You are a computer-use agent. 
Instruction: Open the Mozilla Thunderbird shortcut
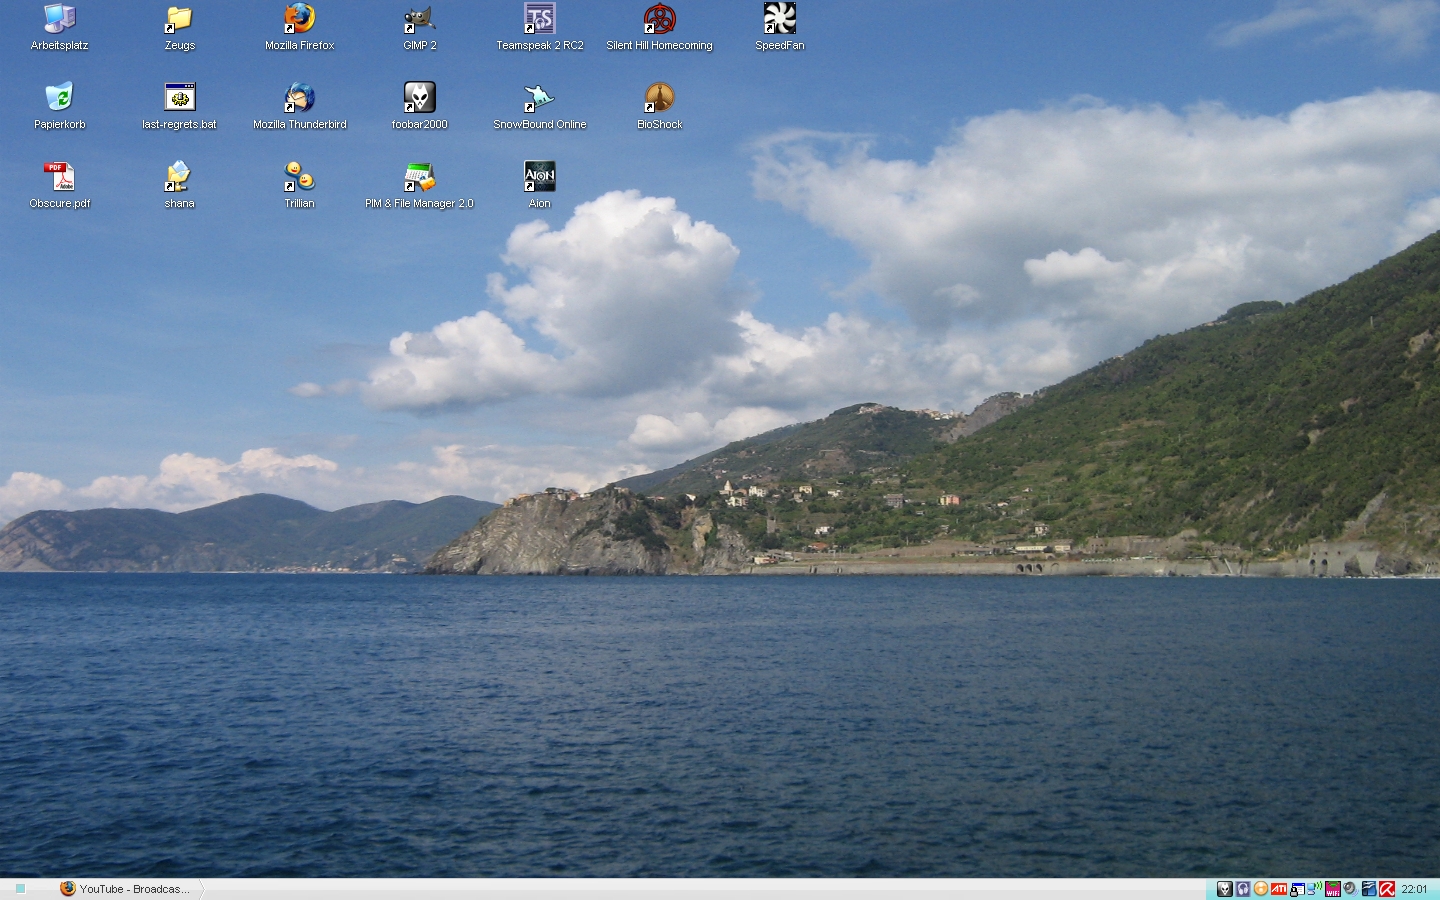coord(300,98)
